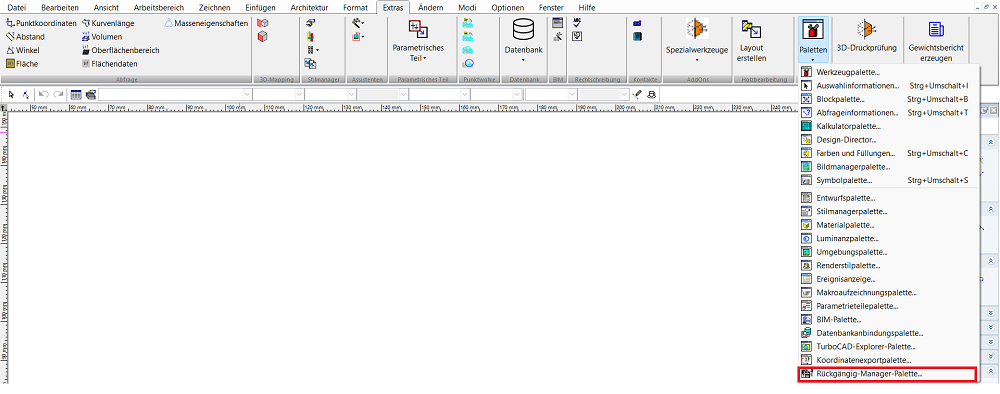This screenshot has width=1000, height=394.
Task: Open Materialpalette... entry
Action: [887, 225]
